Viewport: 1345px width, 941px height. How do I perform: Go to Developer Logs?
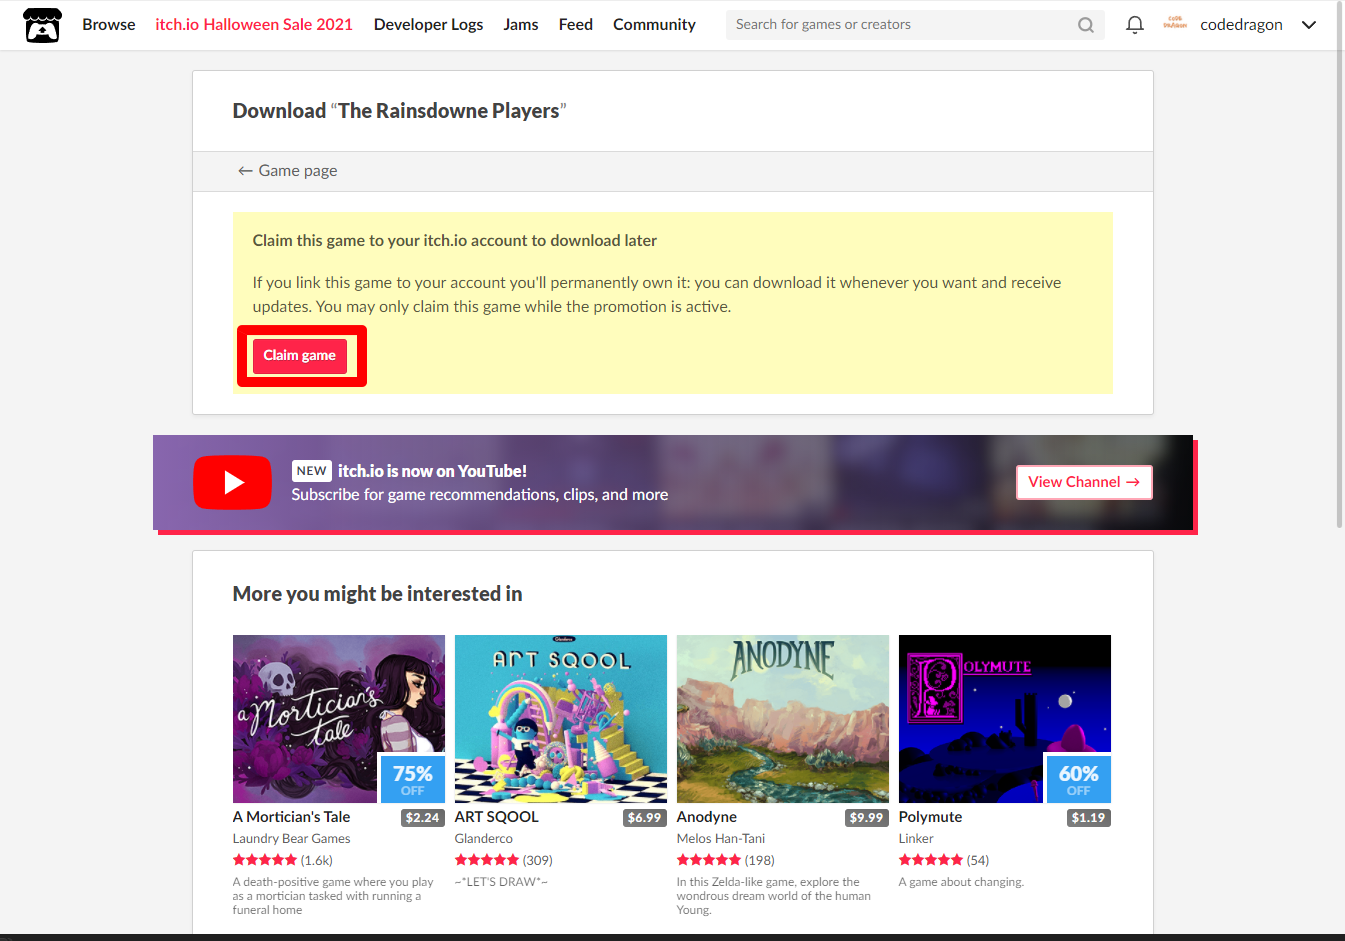point(428,25)
